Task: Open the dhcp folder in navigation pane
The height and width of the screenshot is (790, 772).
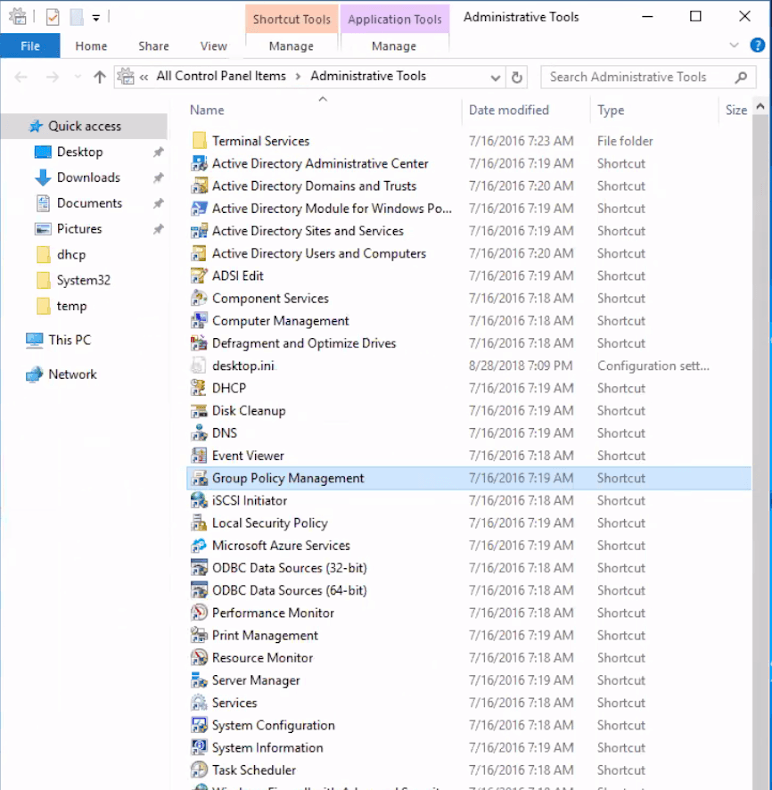Action: pyautogui.click(x=71, y=254)
